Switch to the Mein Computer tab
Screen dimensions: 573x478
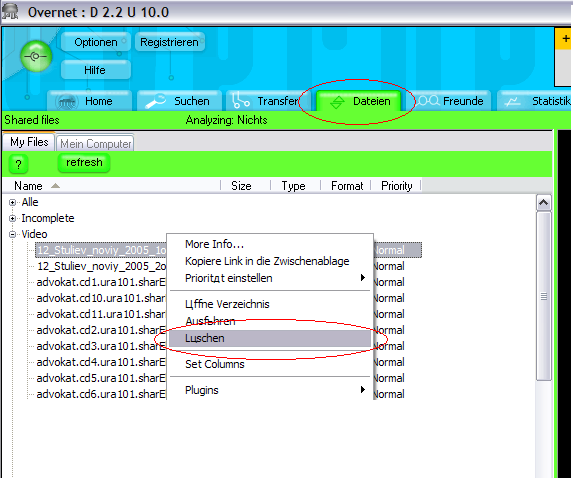coord(95,144)
